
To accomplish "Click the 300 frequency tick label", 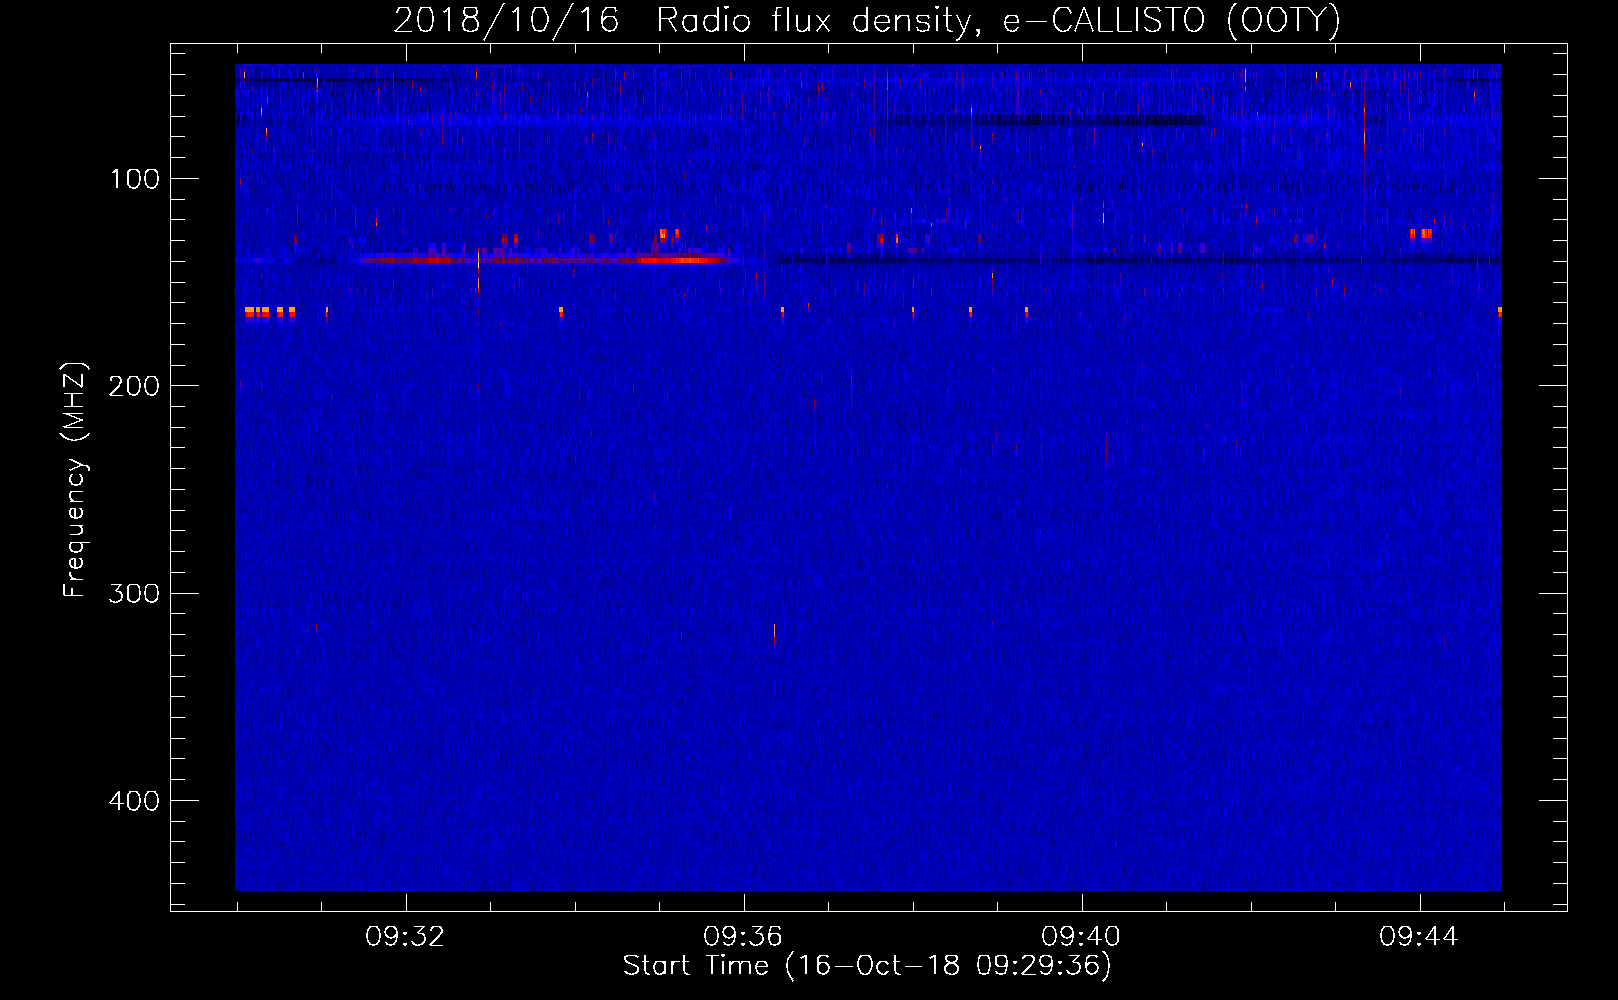I will (134, 594).
